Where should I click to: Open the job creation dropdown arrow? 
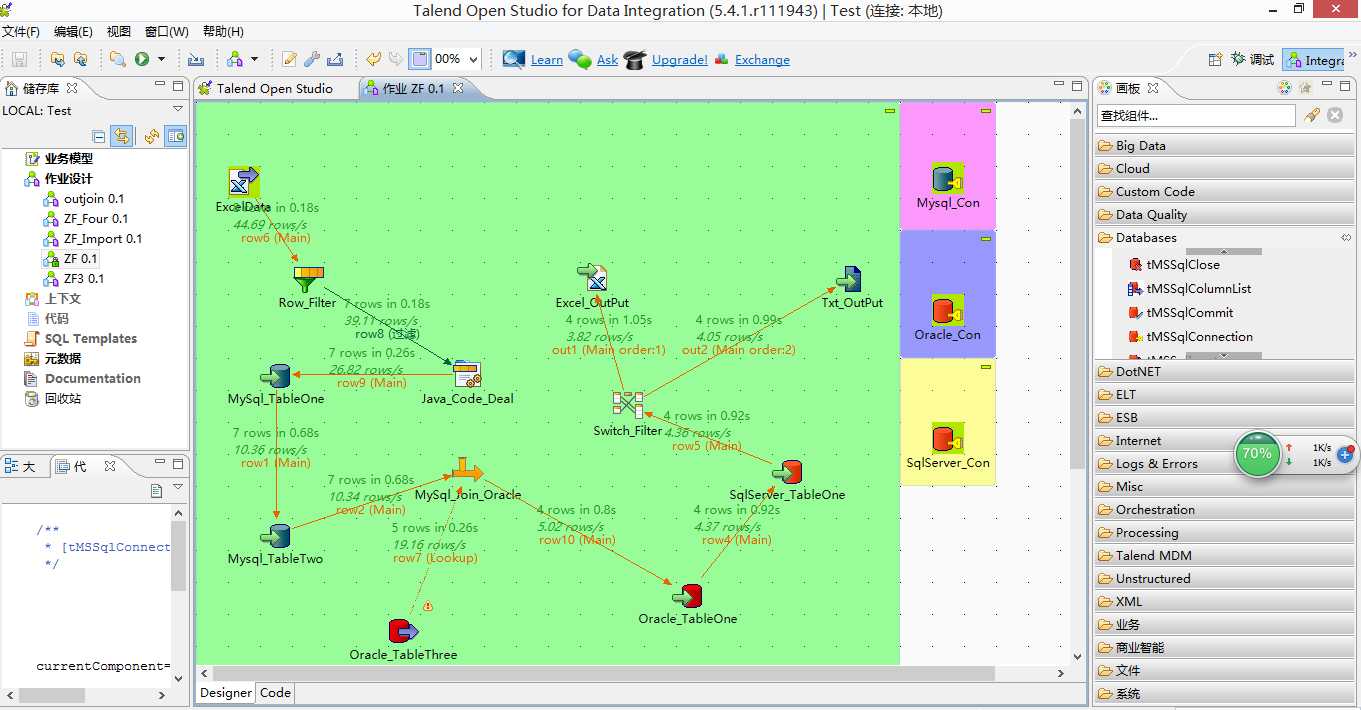tap(254, 59)
